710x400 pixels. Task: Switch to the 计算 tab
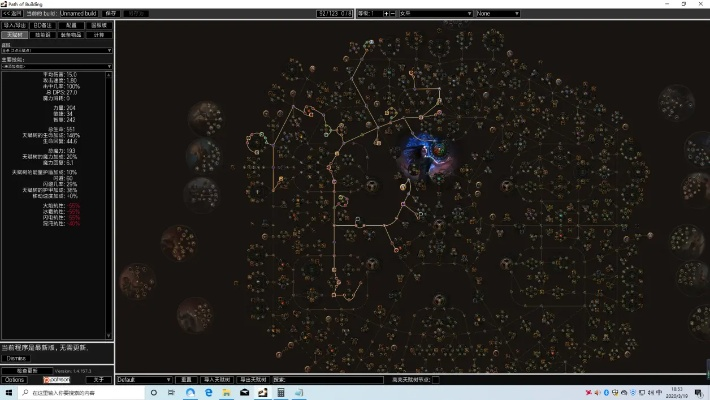click(x=99, y=34)
